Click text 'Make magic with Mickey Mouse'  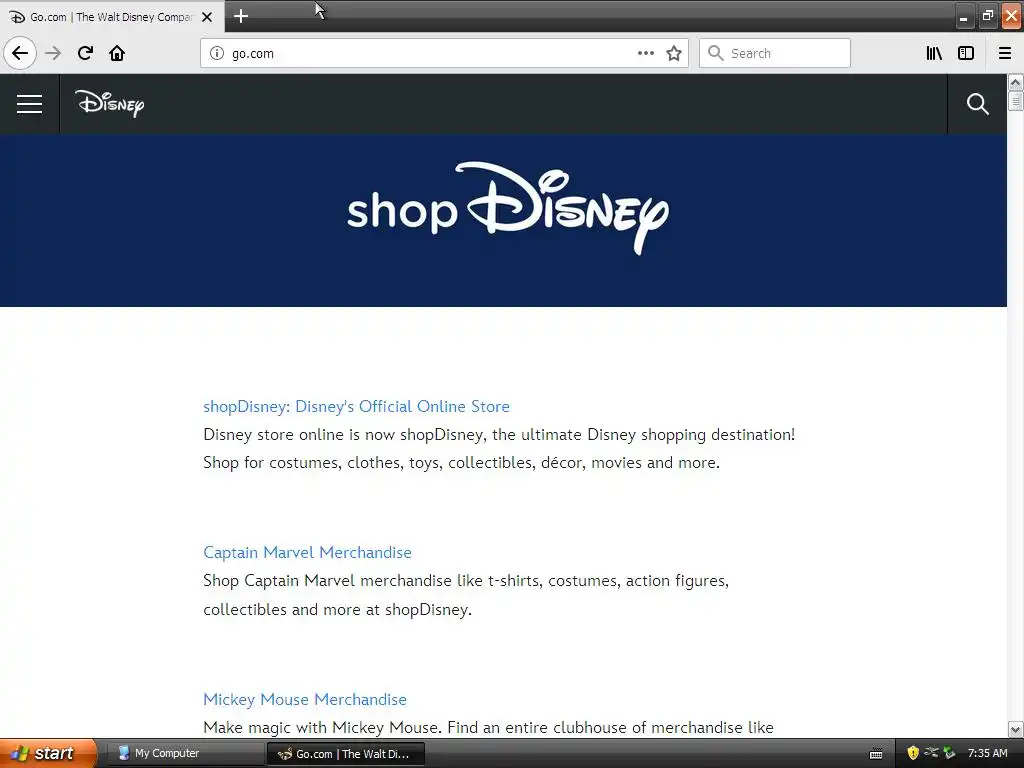(323, 728)
